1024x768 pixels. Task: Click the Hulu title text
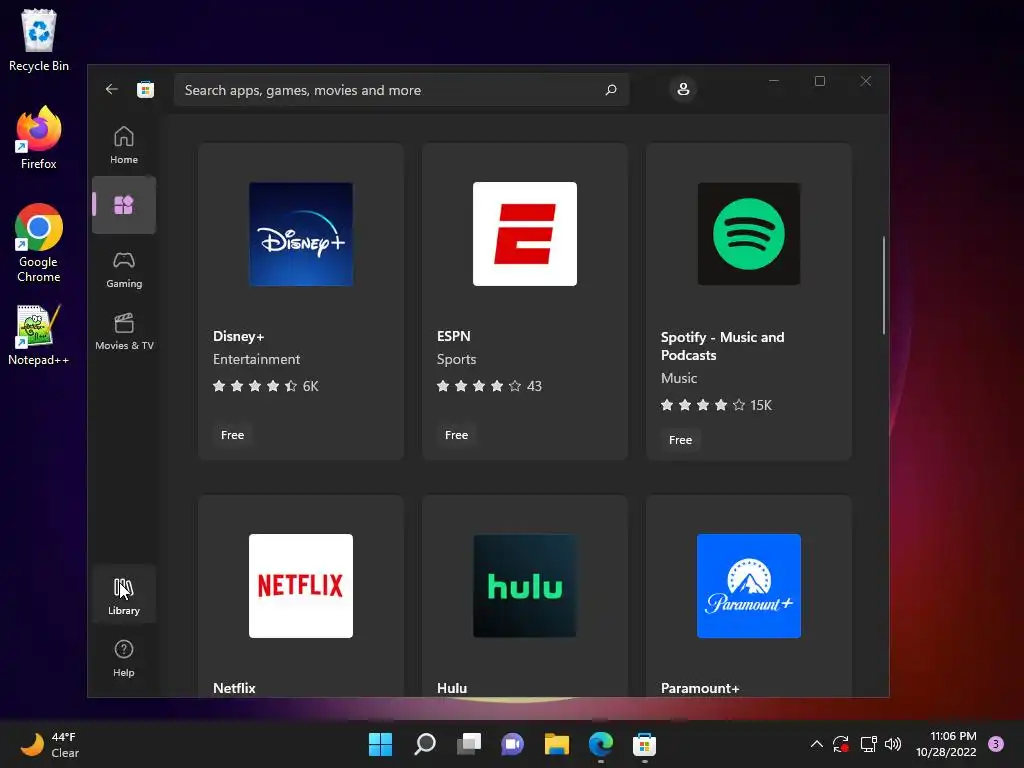[452, 688]
